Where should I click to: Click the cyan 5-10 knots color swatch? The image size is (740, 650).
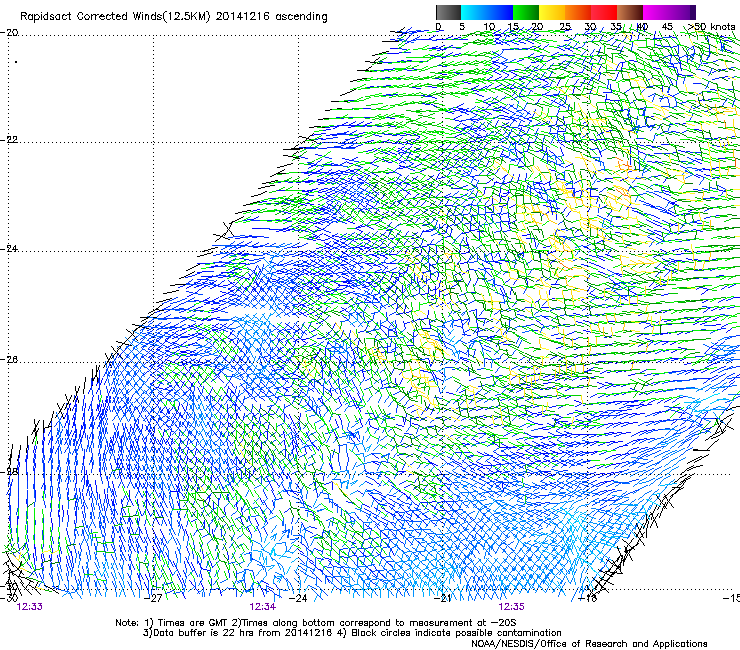click(474, 12)
